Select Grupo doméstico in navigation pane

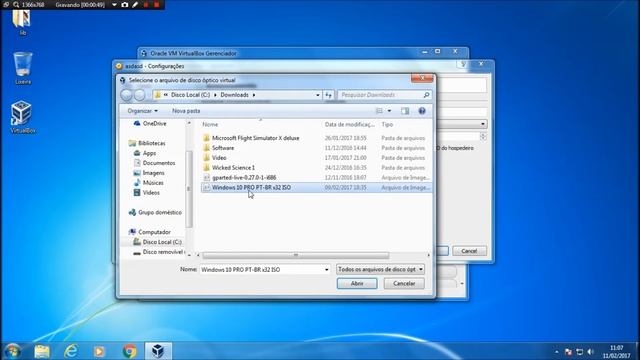tap(155, 213)
